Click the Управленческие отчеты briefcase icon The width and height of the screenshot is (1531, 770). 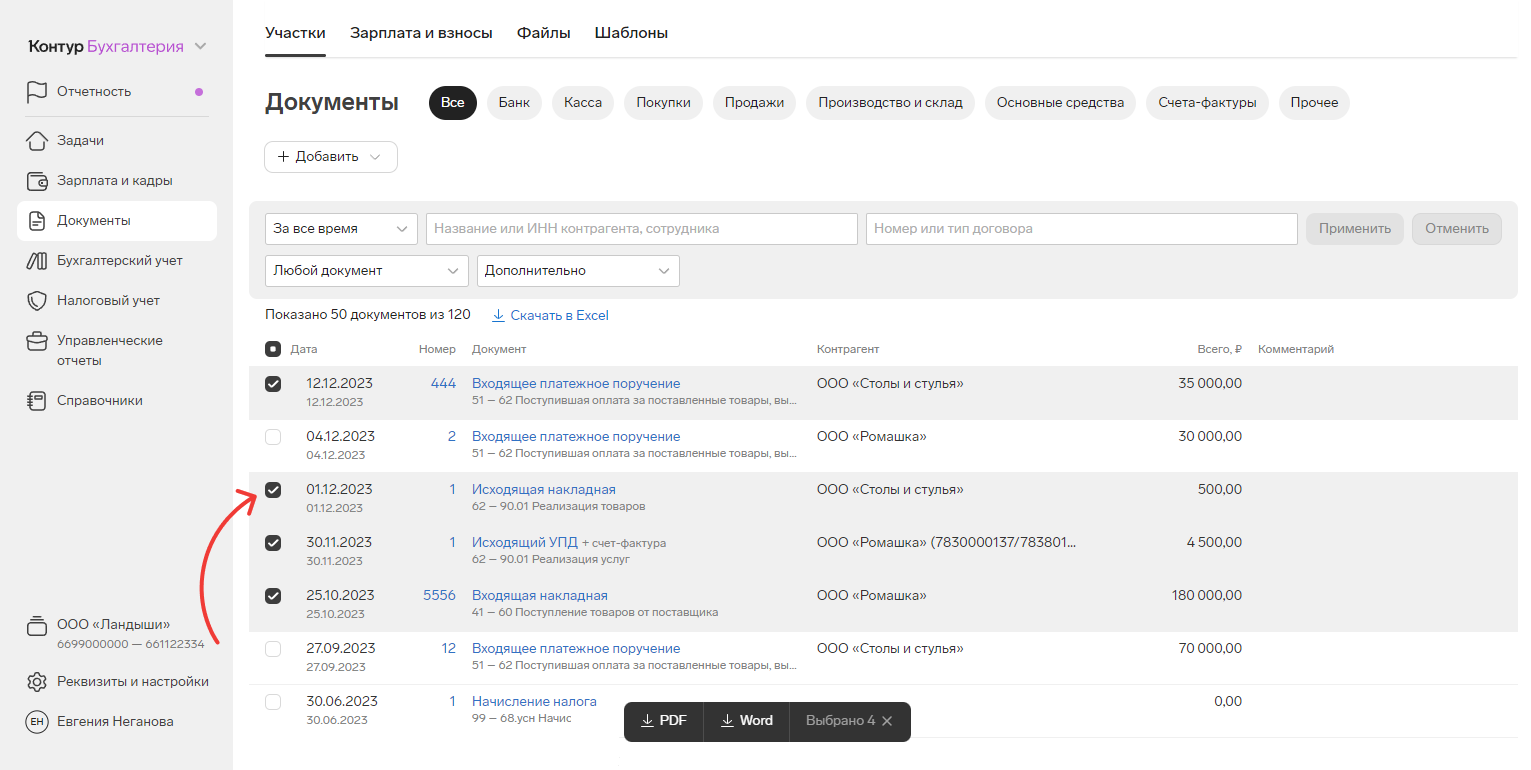(x=37, y=341)
